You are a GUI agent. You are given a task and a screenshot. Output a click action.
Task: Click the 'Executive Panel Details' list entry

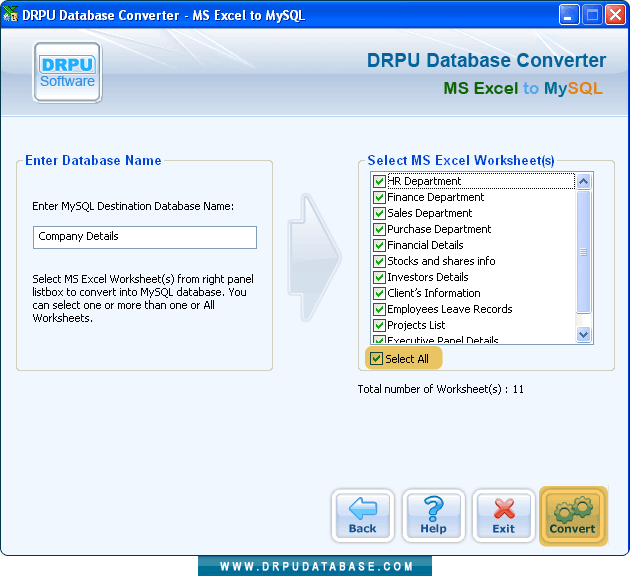pyautogui.click(x=443, y=340)
